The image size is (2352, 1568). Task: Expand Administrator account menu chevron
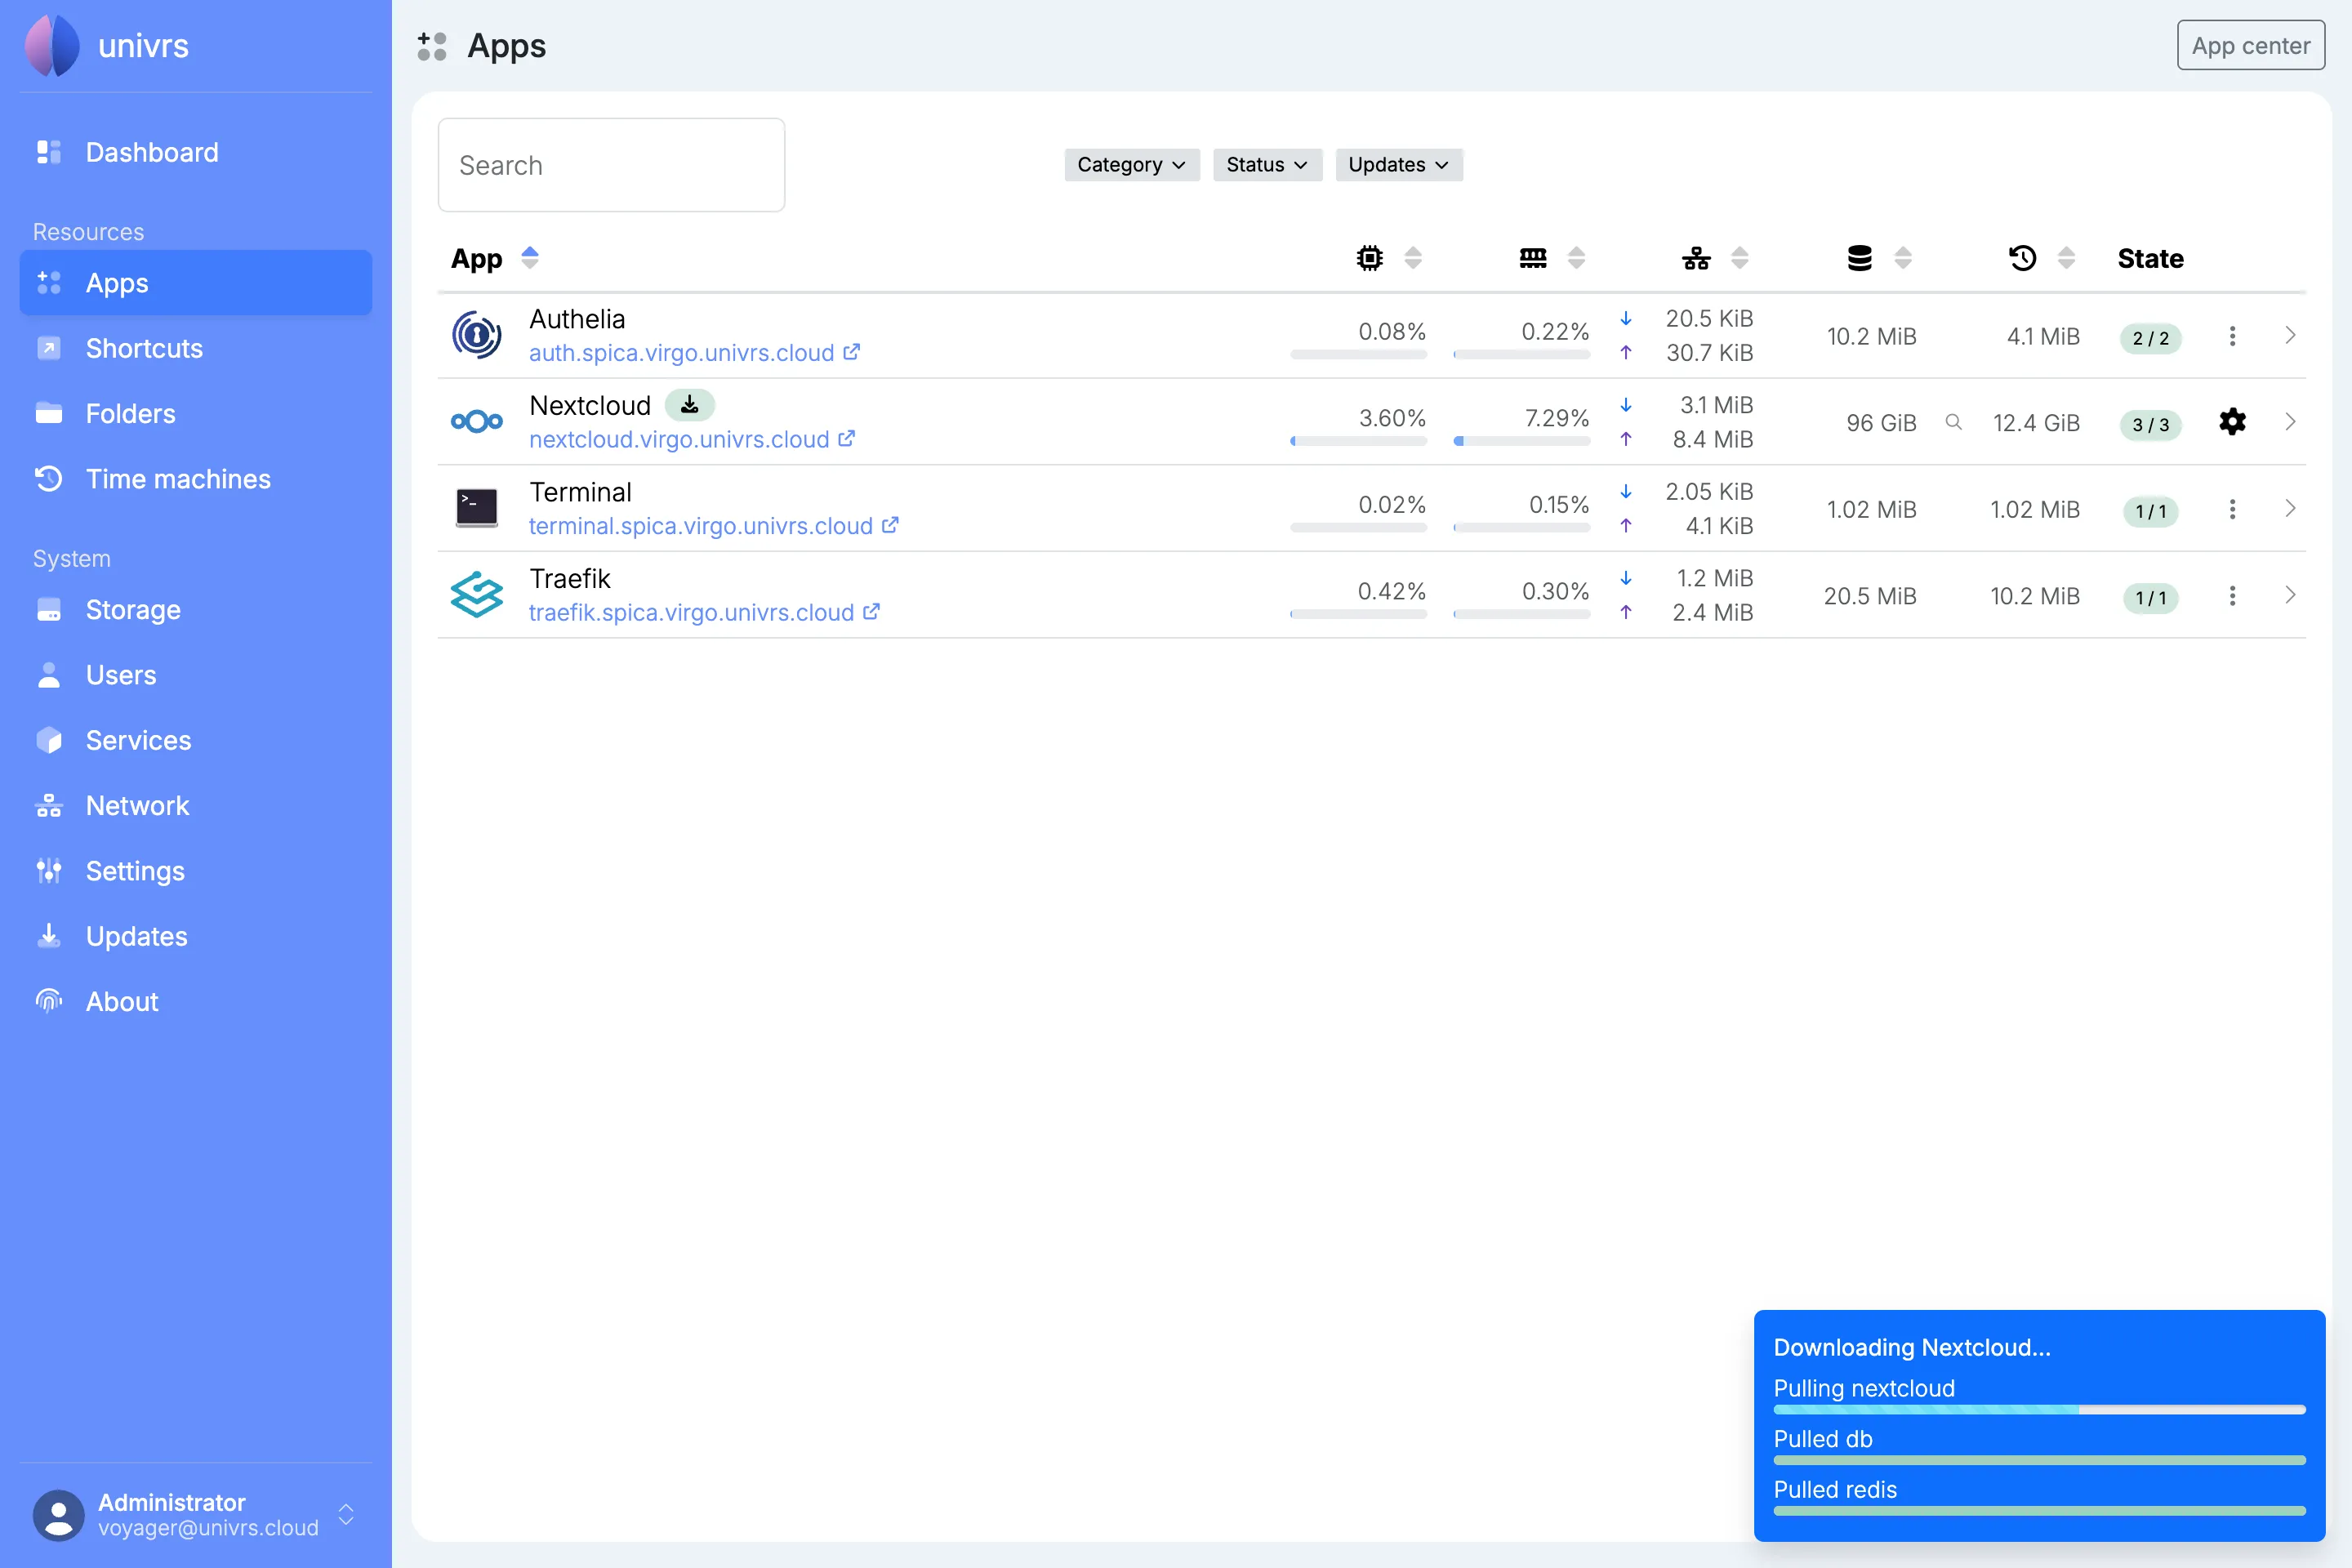pos(346,1514)
